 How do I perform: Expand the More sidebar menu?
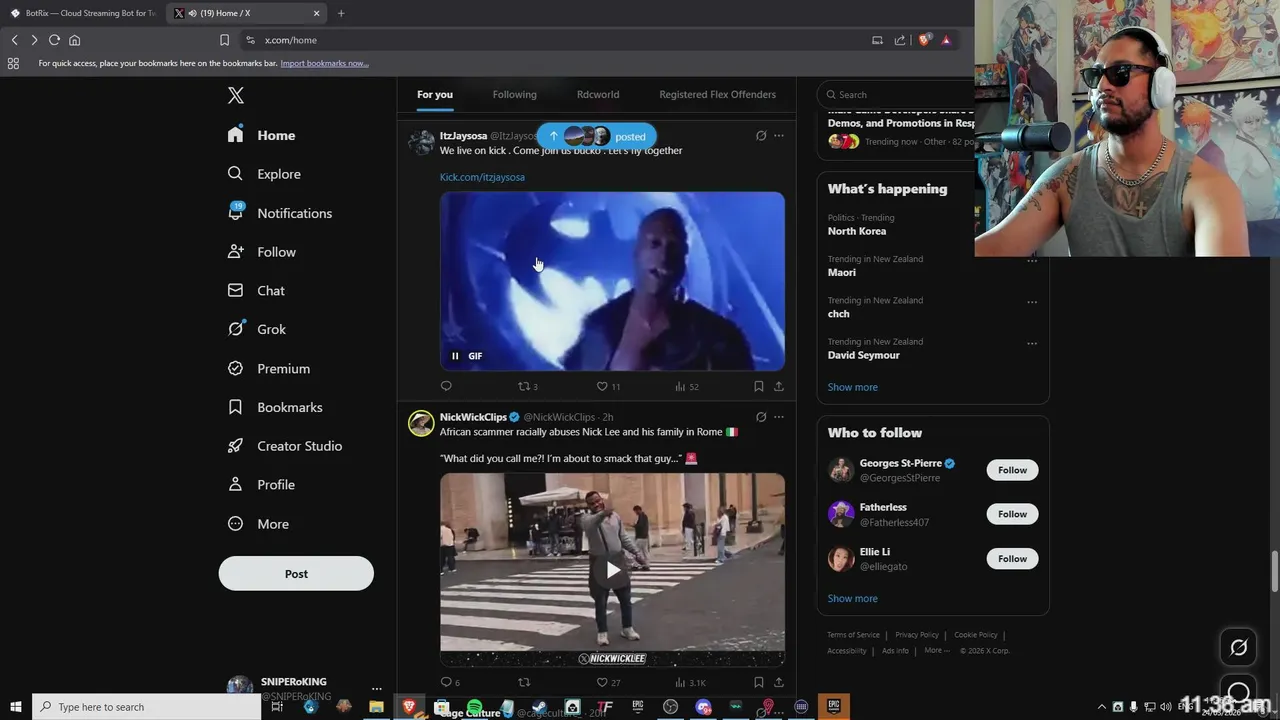click(x=258, y=524)
